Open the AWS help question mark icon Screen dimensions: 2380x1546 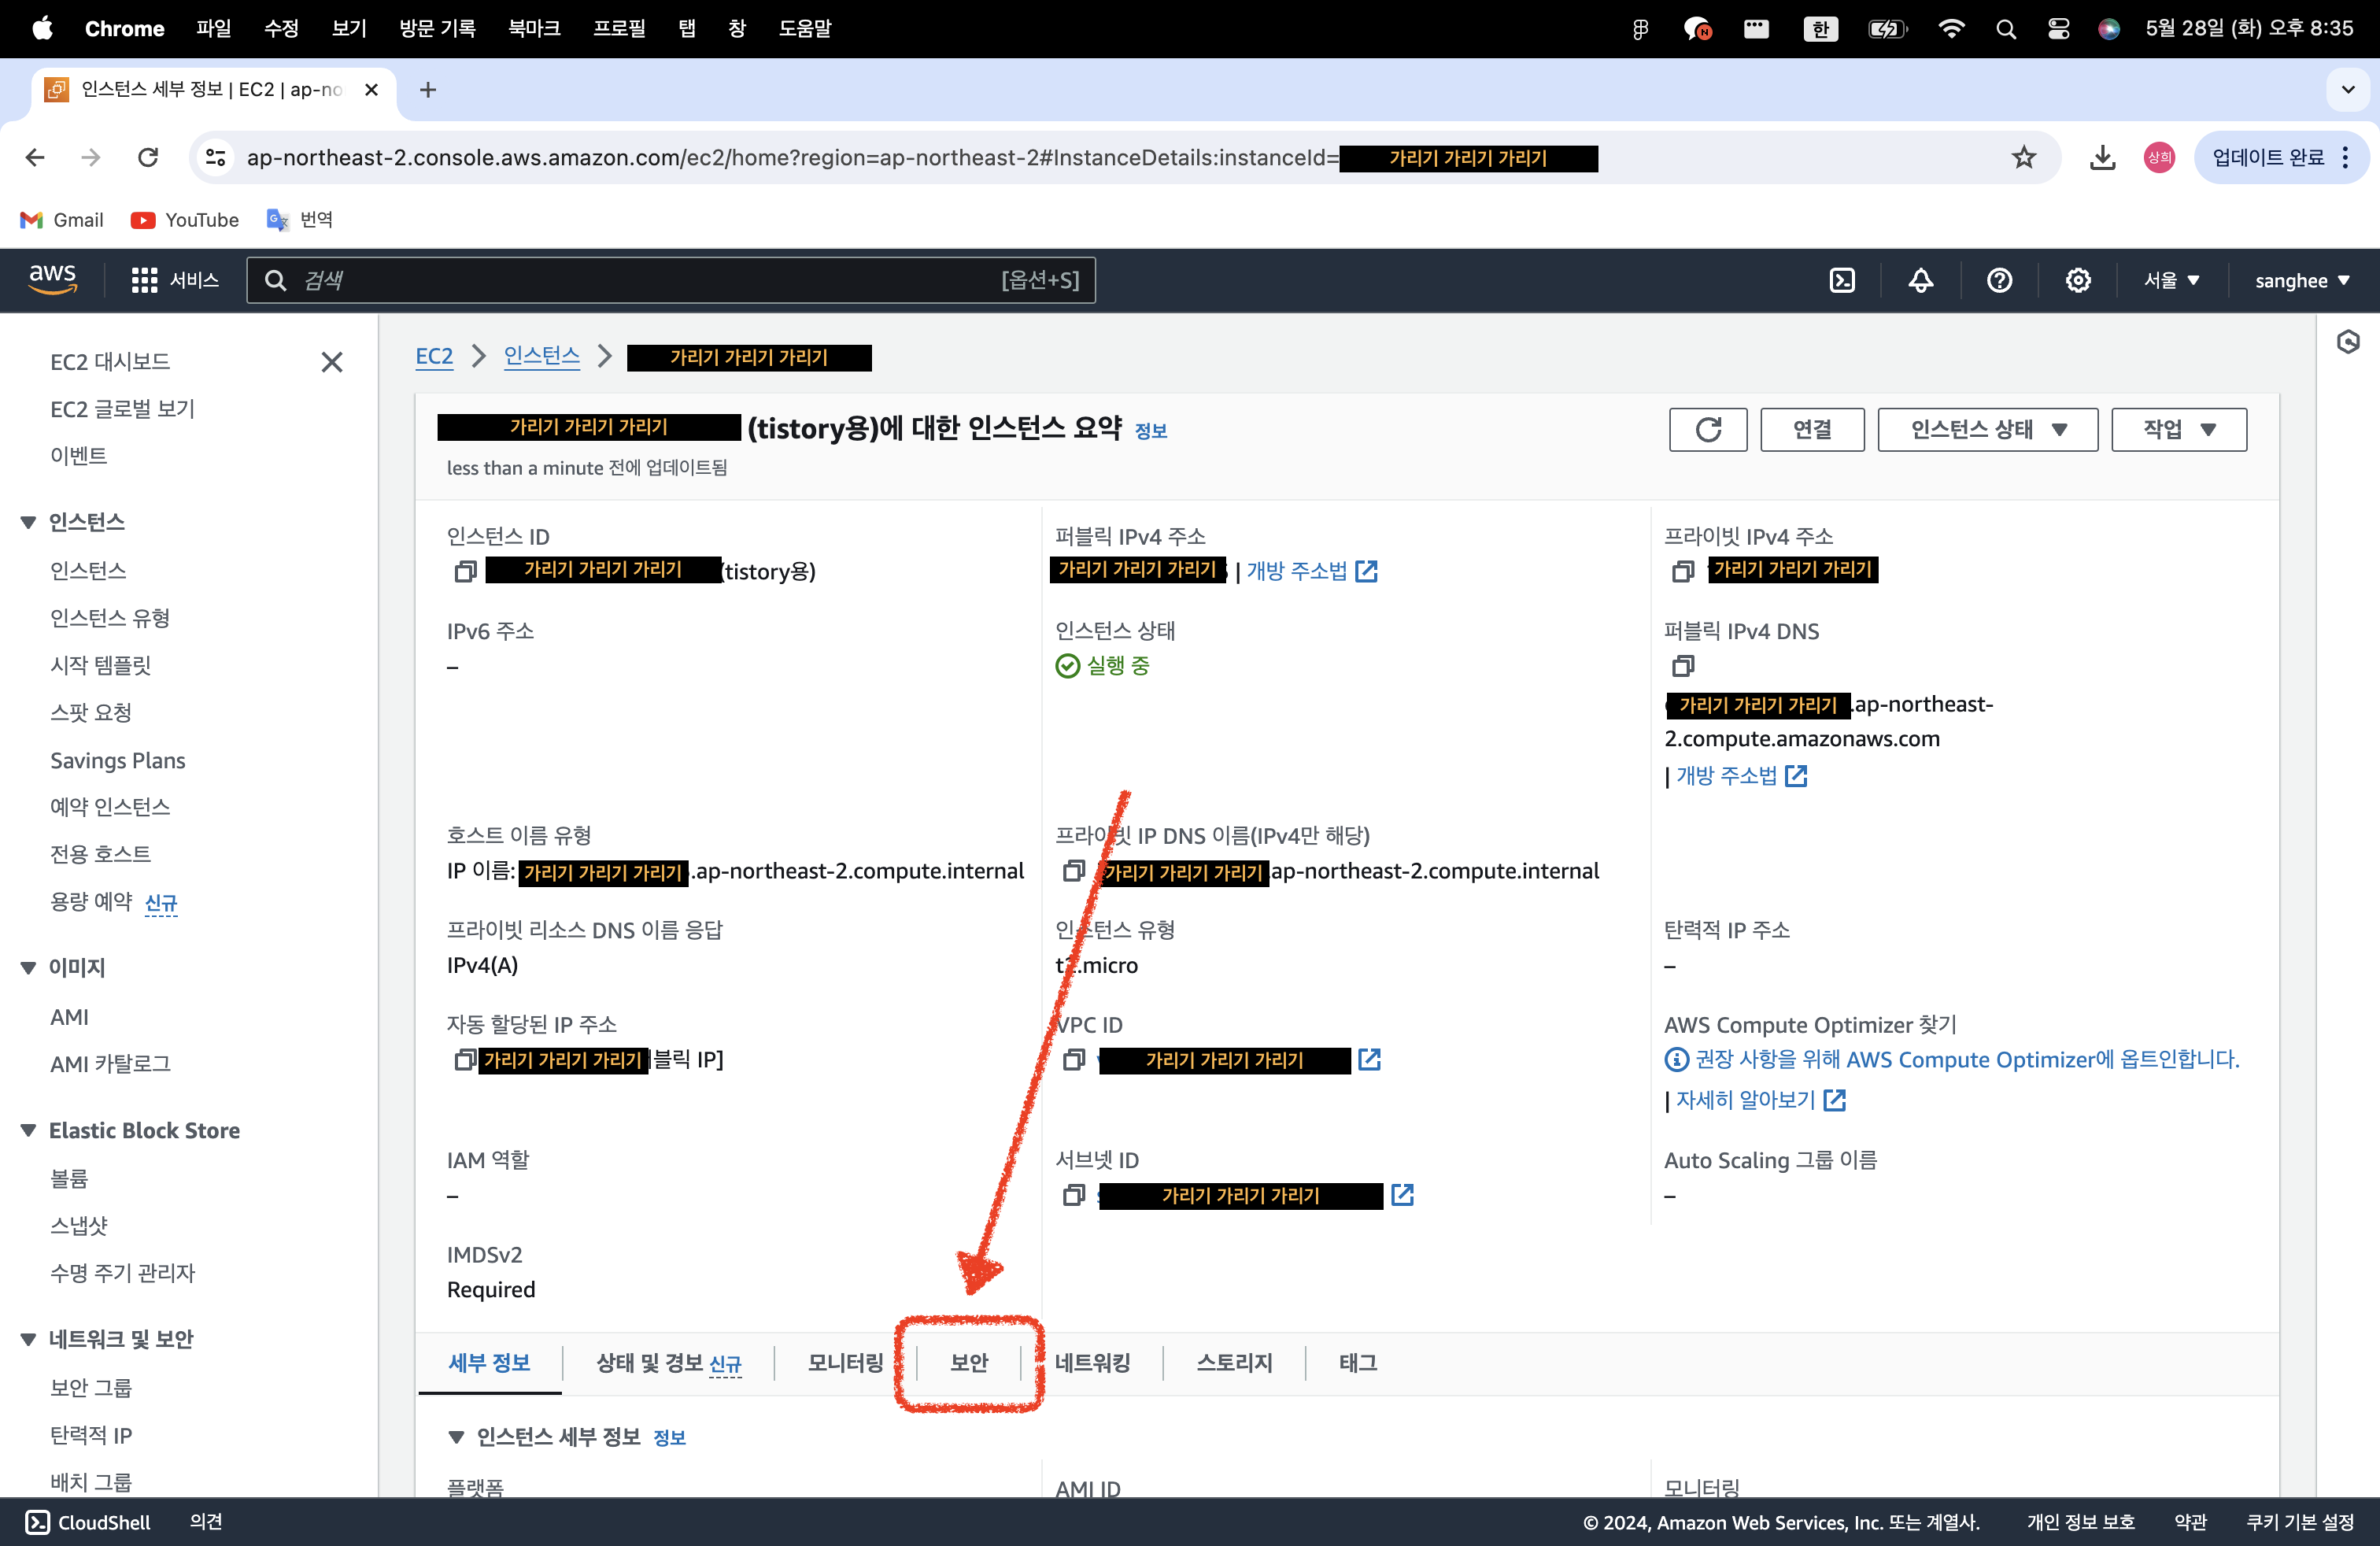click(1999, 280)
